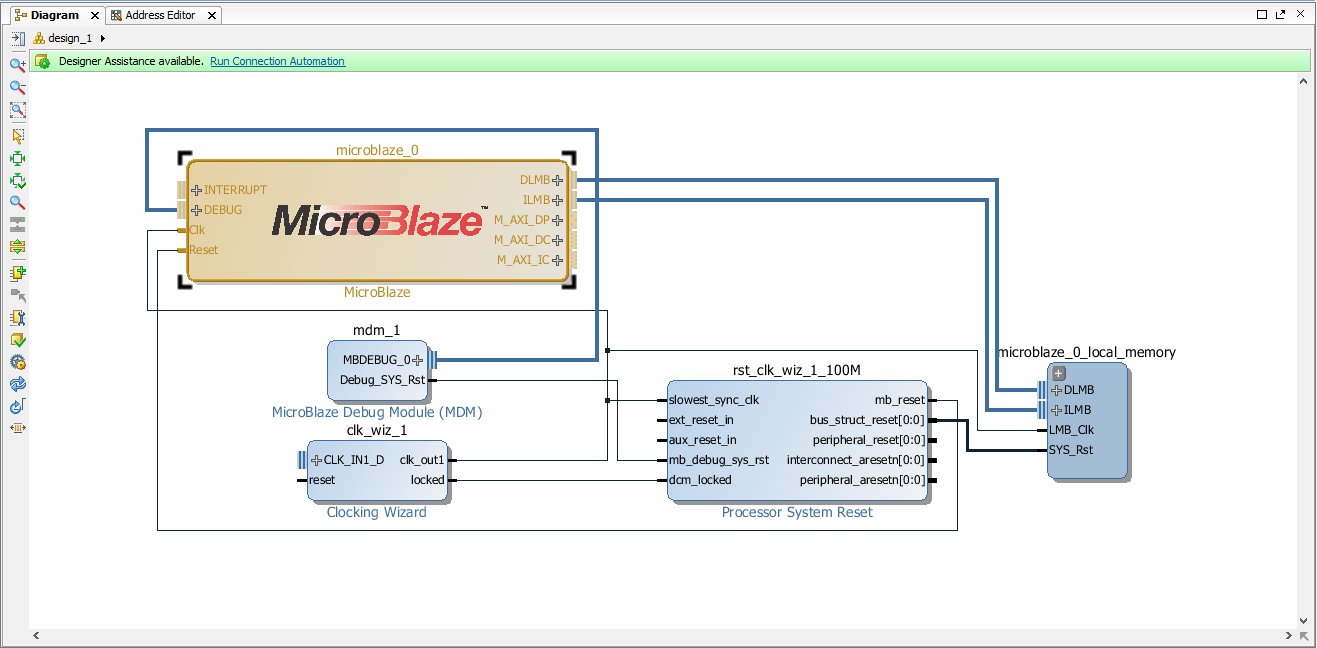1317x648 pixels.
Task: Activate the Select Area tool
Action: (x=17, y=135)
